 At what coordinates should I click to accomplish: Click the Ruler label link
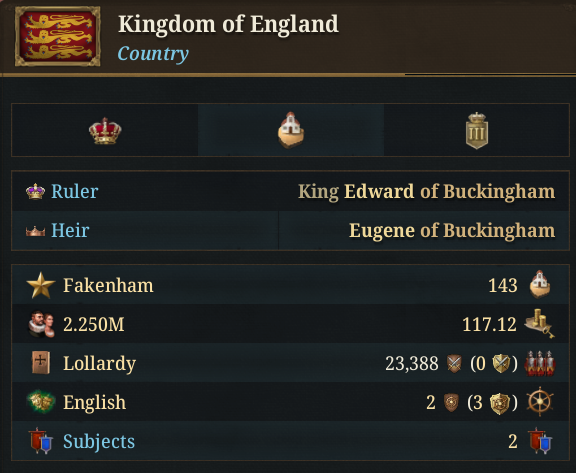(x=75, y=191)
